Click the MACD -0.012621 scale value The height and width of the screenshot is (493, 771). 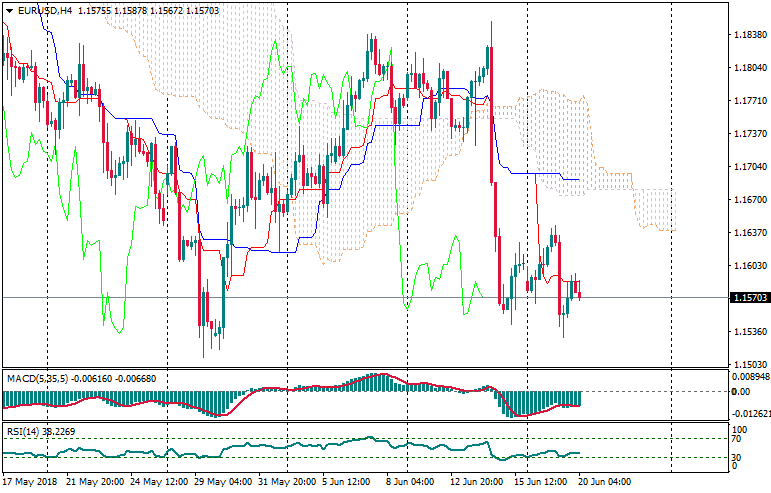point(750,412)
